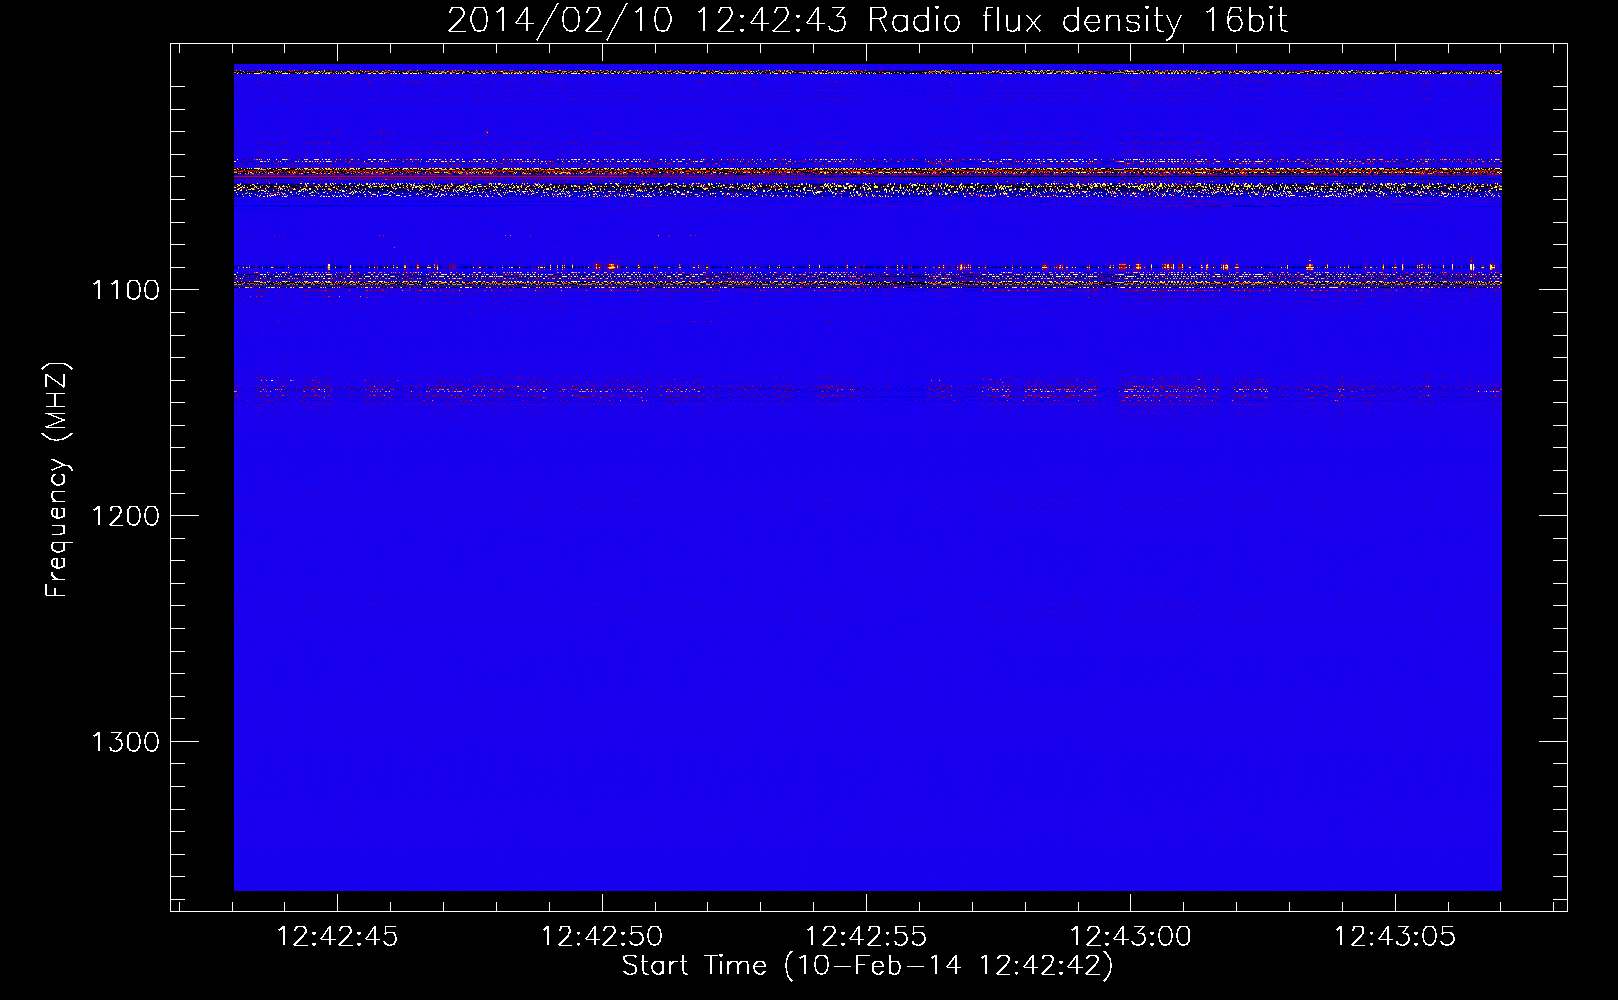Click the 1100 frequency tick label
The width and height of the screenshot is (1618, 1000).
(x=124, y=290)
